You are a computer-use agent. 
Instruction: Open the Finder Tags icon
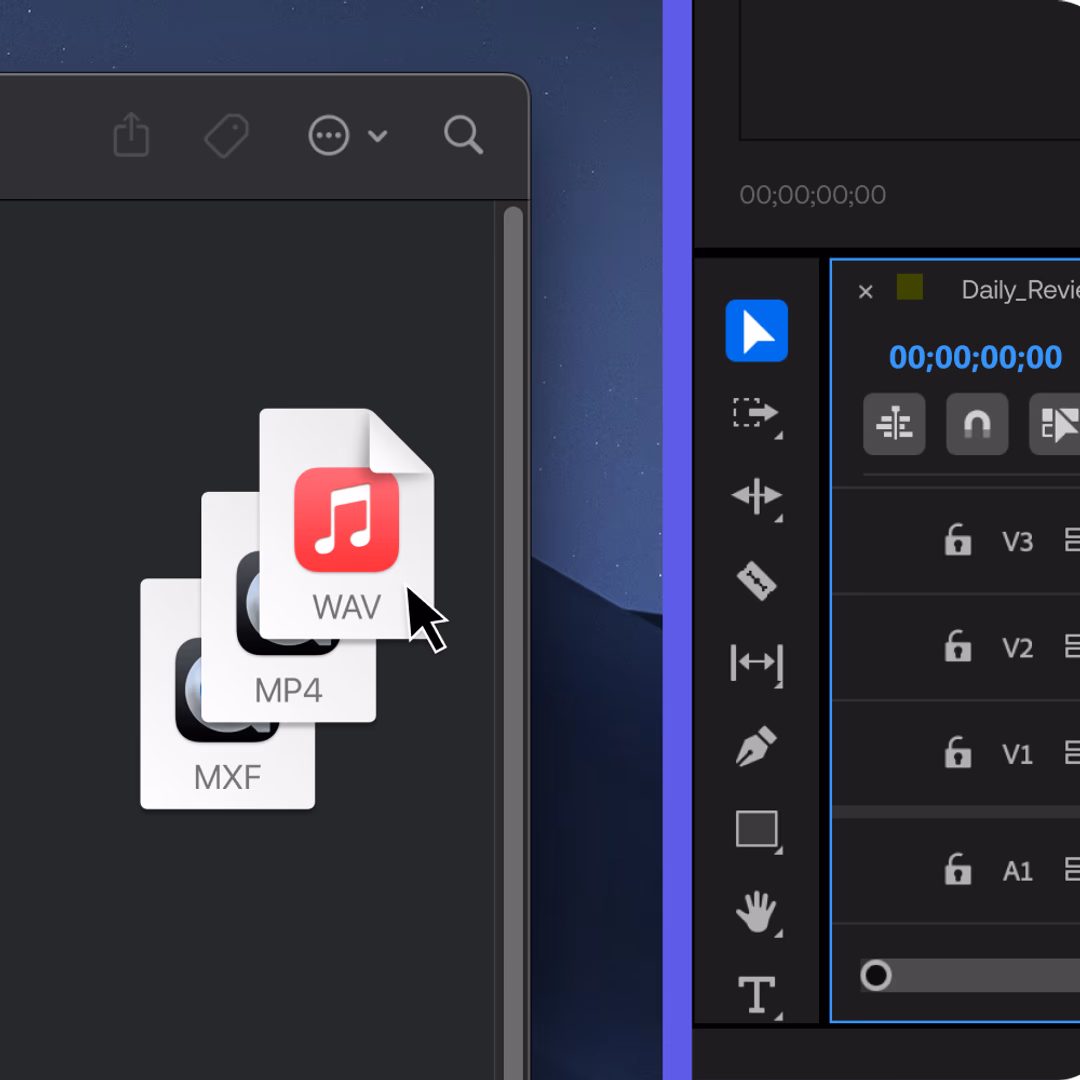point(227,136)
